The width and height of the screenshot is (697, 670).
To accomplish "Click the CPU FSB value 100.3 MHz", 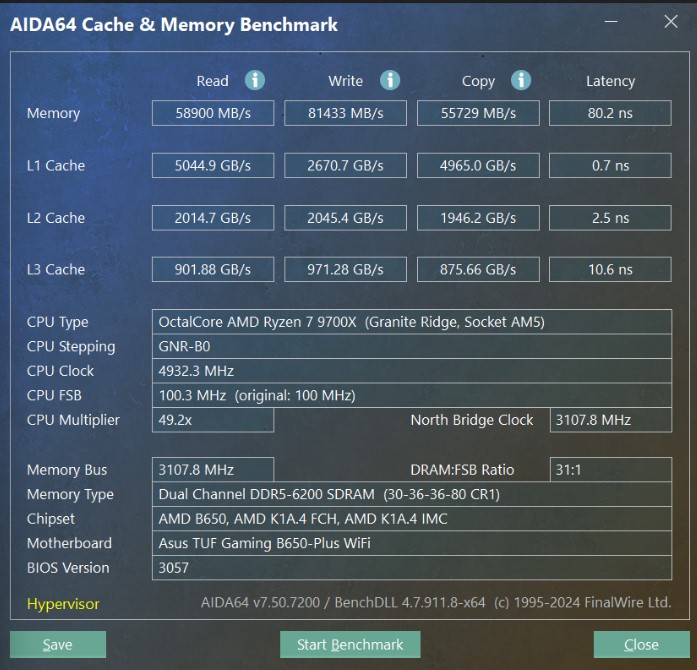I will (412, 395).
